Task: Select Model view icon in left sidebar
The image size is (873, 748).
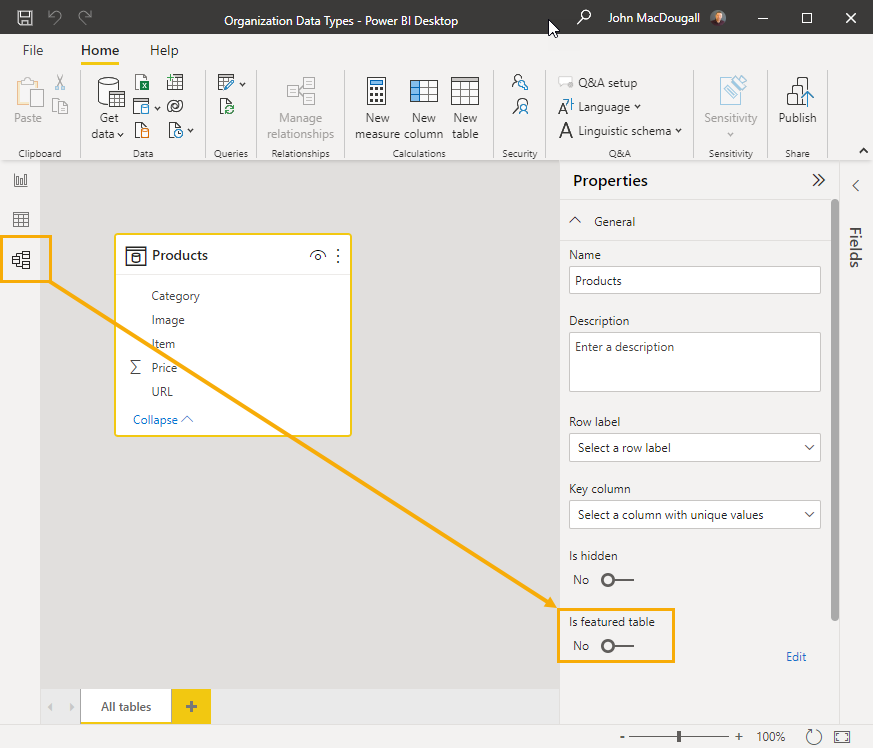Action: click(21, 260)
